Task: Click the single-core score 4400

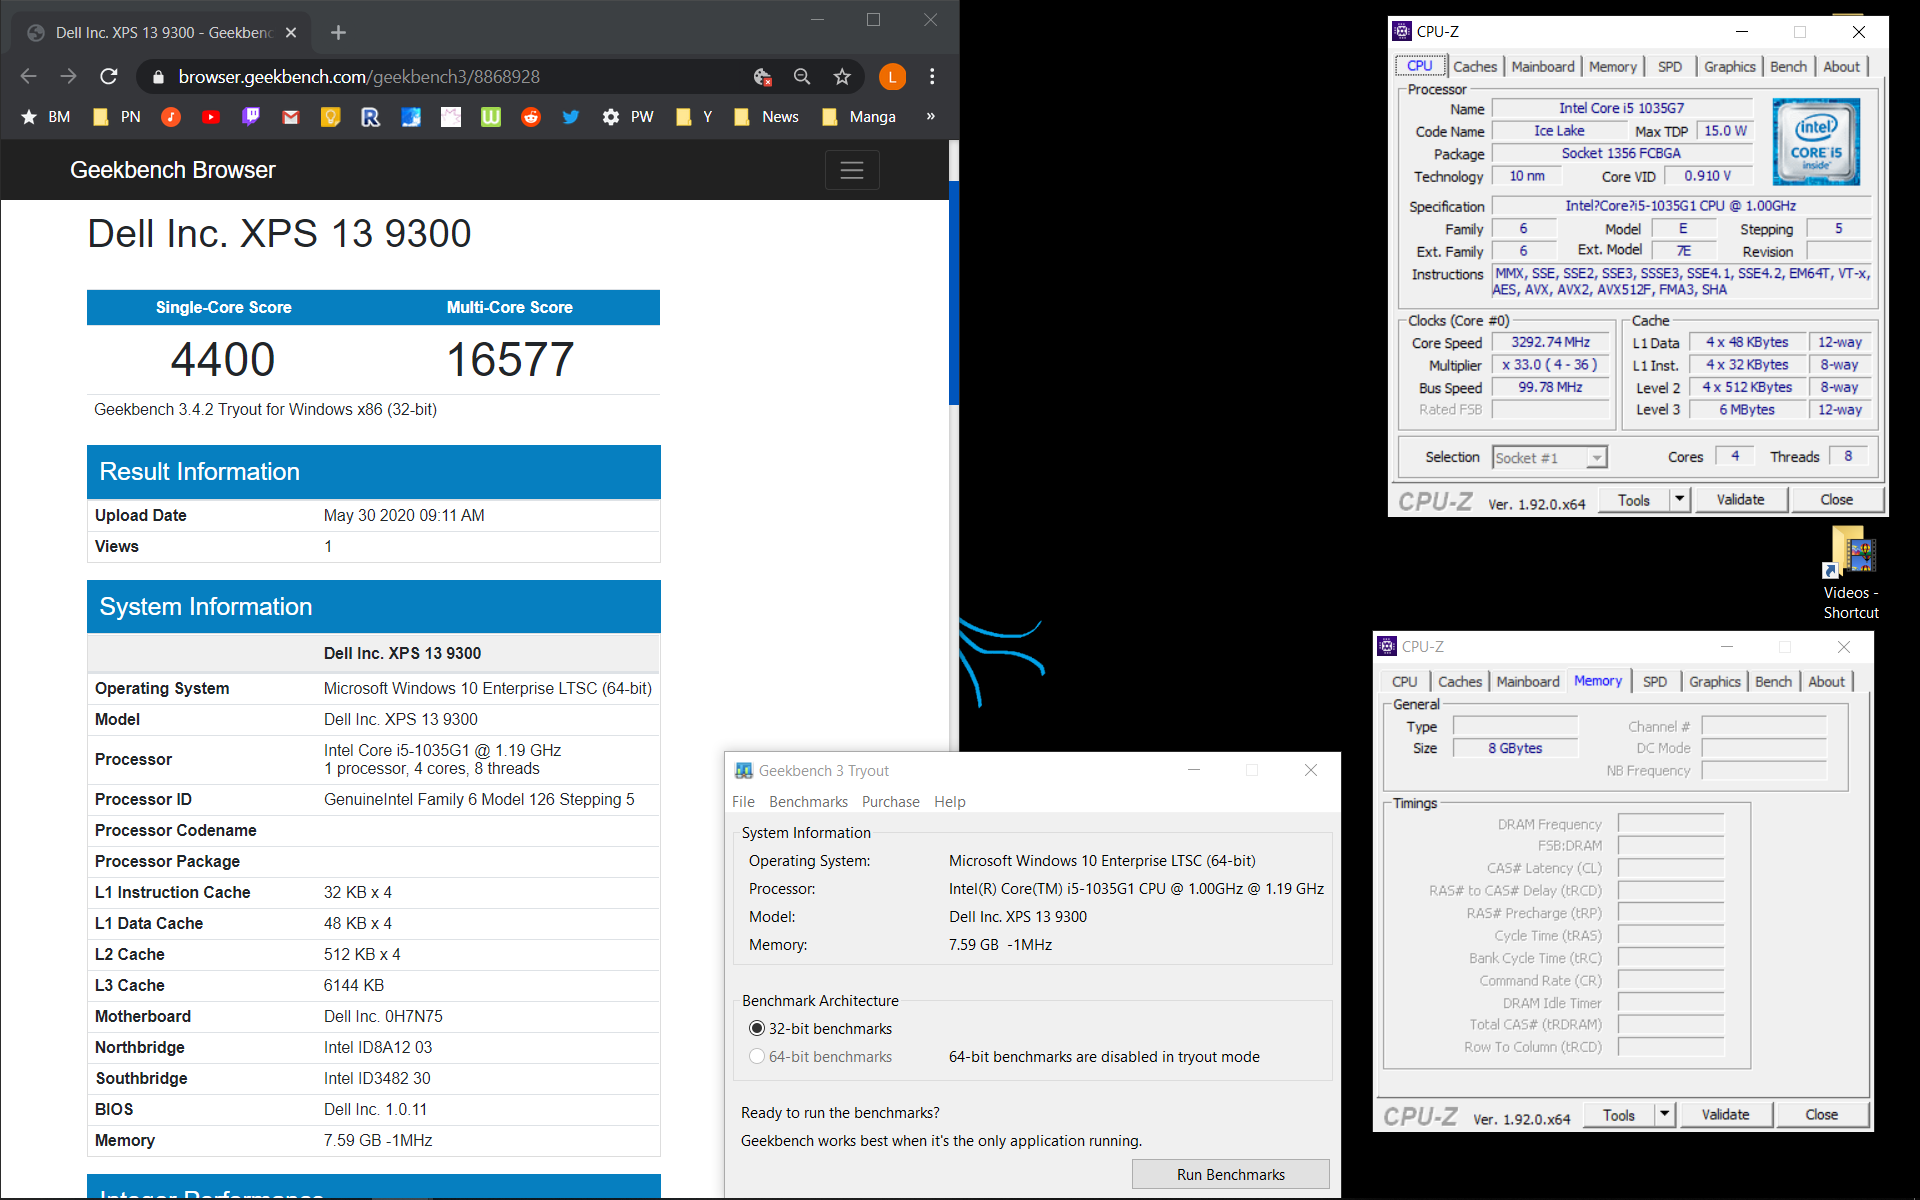Action: pos(223,360)
